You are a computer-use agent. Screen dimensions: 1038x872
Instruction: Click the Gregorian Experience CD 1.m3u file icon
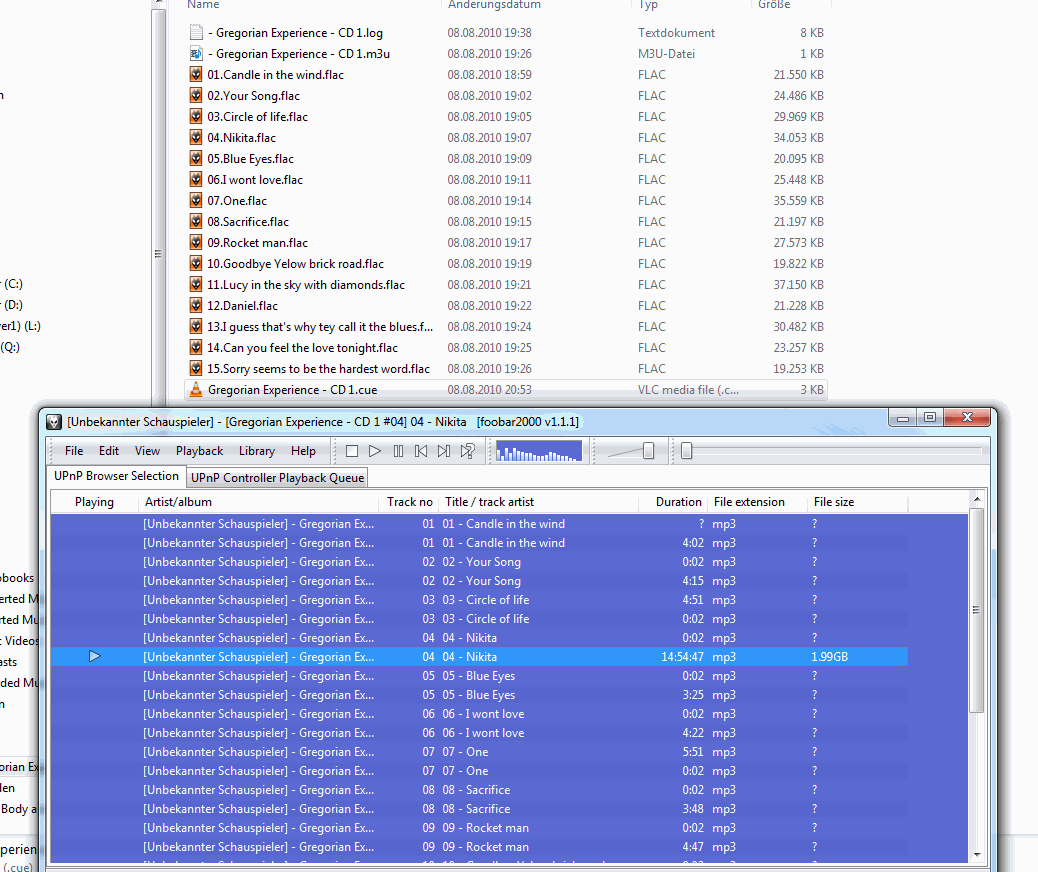point(196,54)
